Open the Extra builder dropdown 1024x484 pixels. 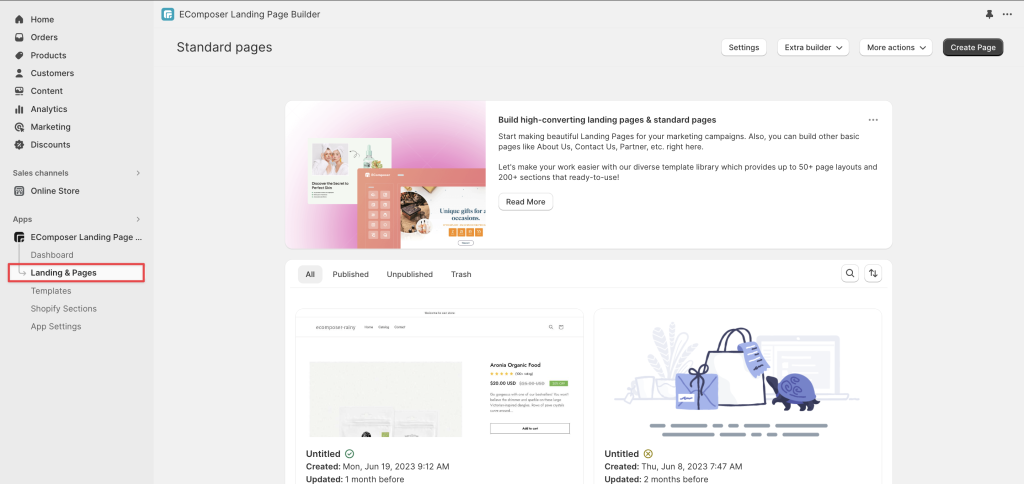click(x=813, y=47)
